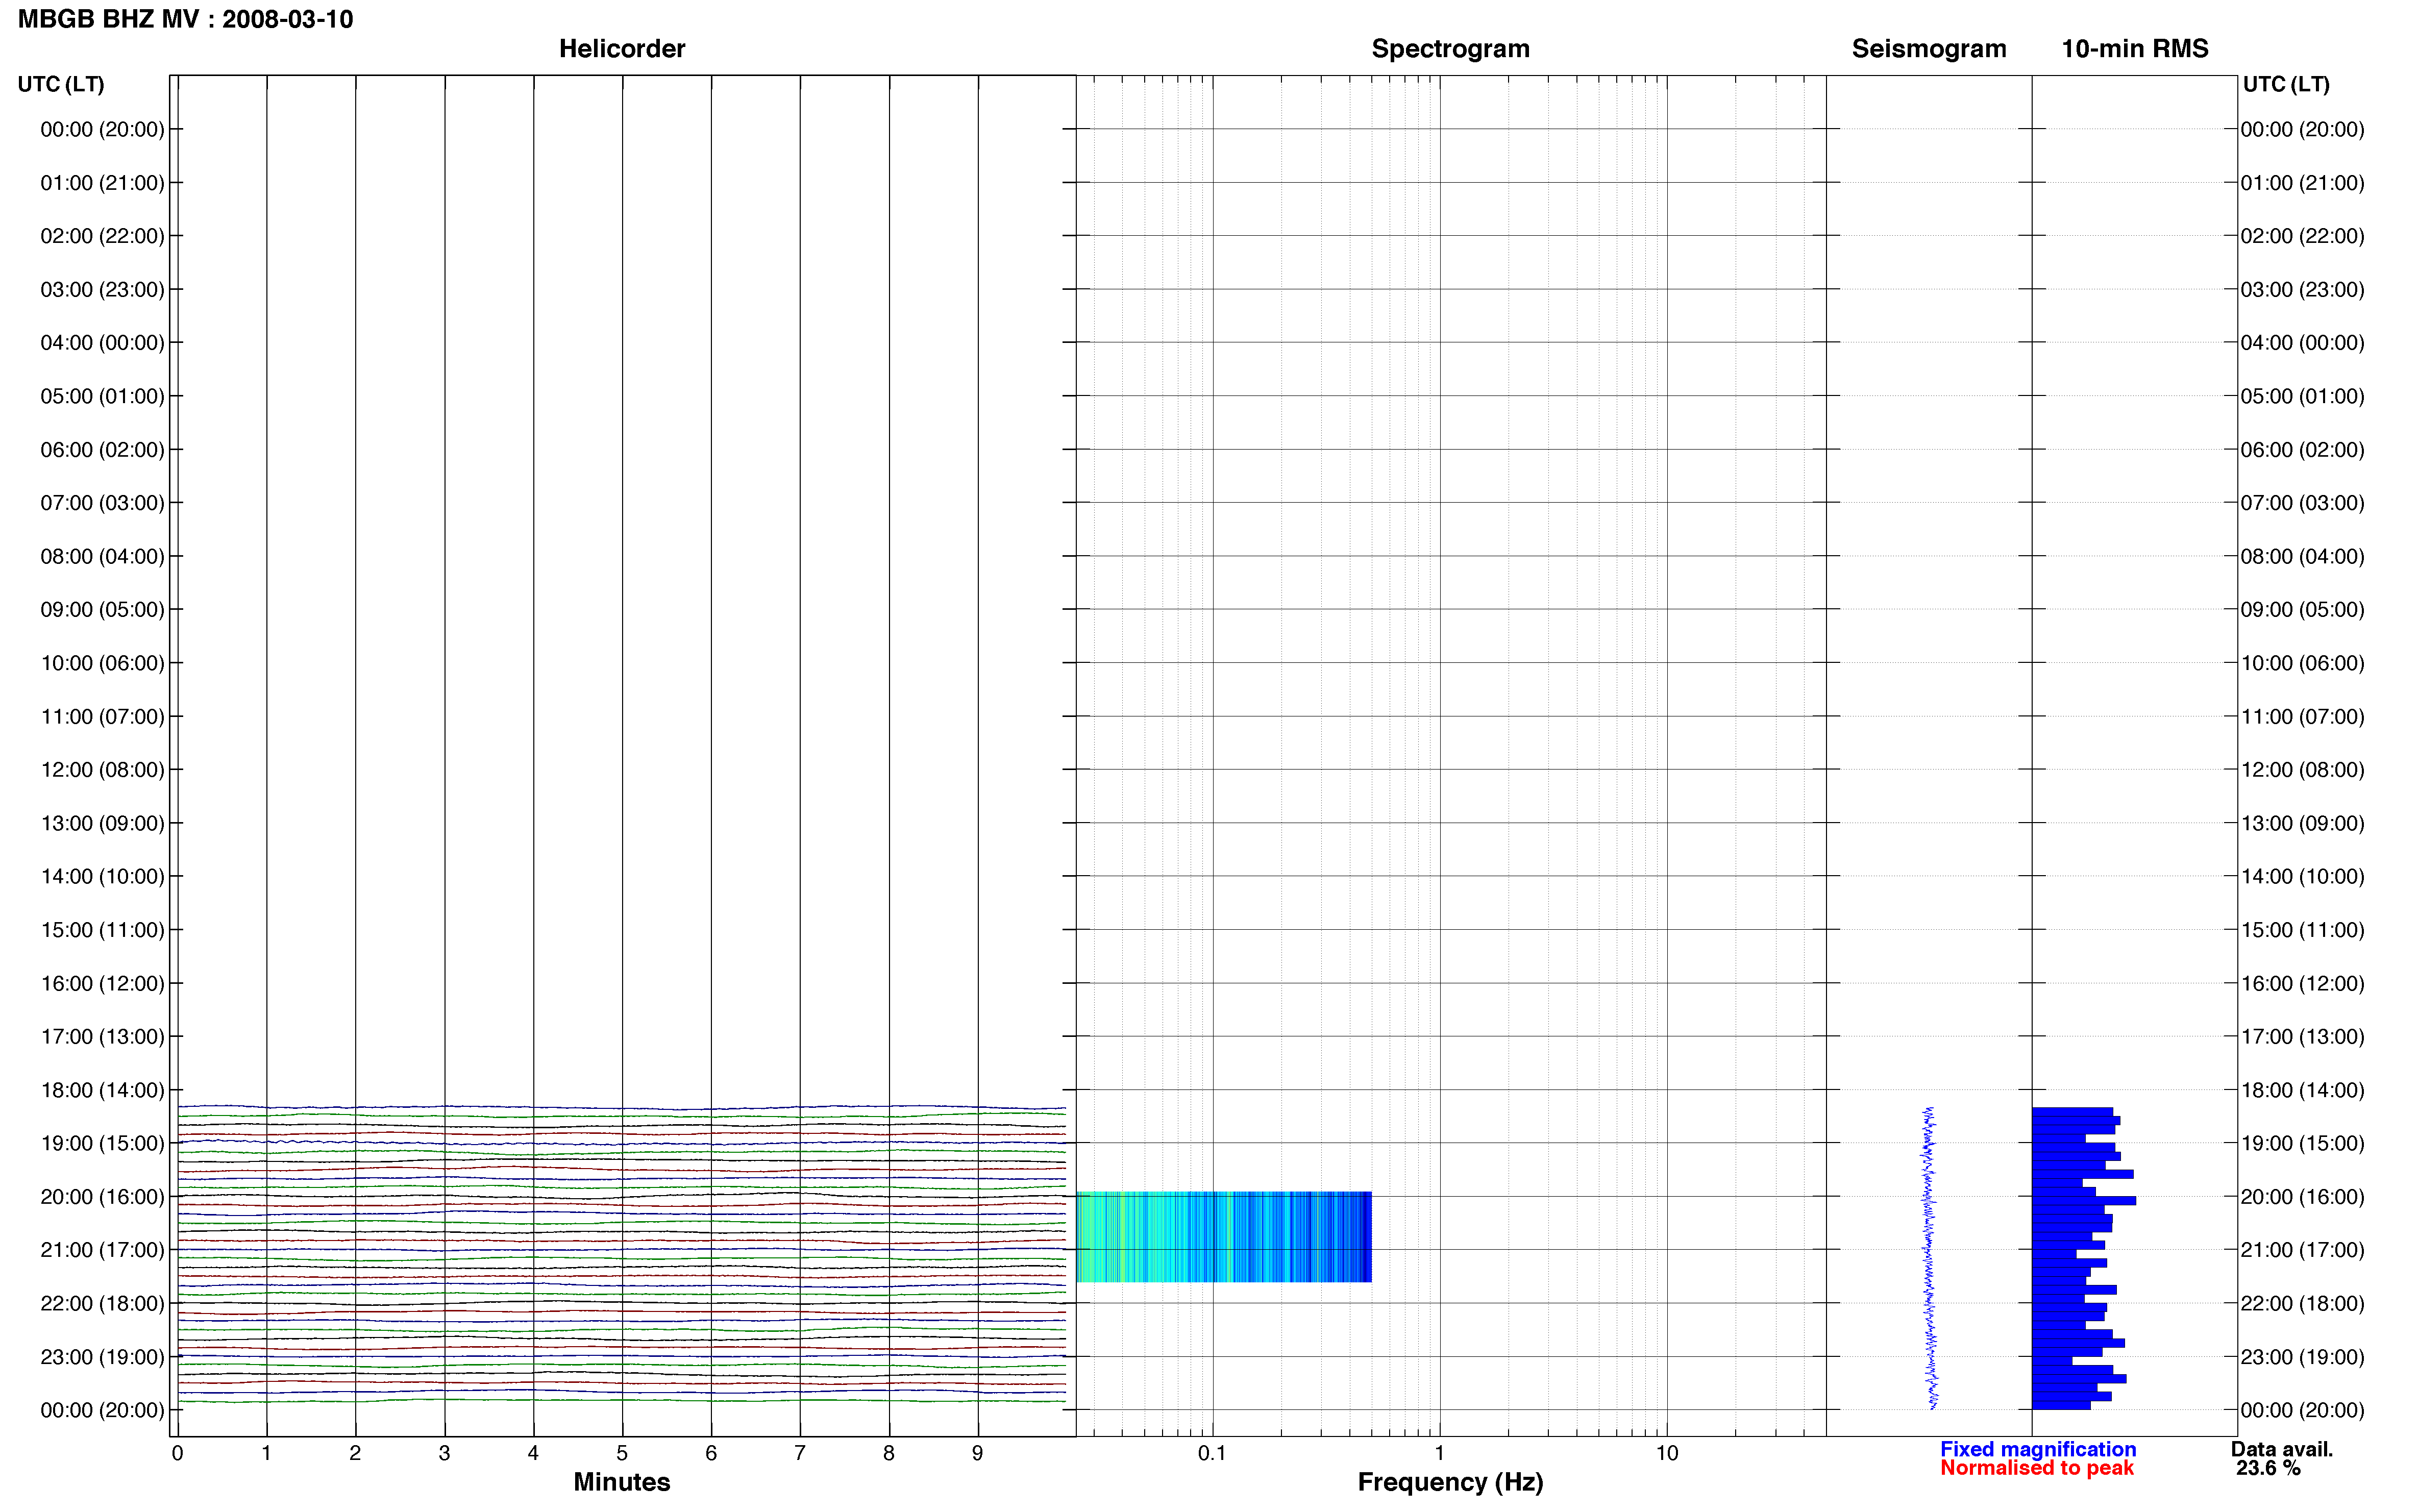Click the 'Helicorder' panel heading
Screen dimensions: 2419x1512
tap(621, 48)
